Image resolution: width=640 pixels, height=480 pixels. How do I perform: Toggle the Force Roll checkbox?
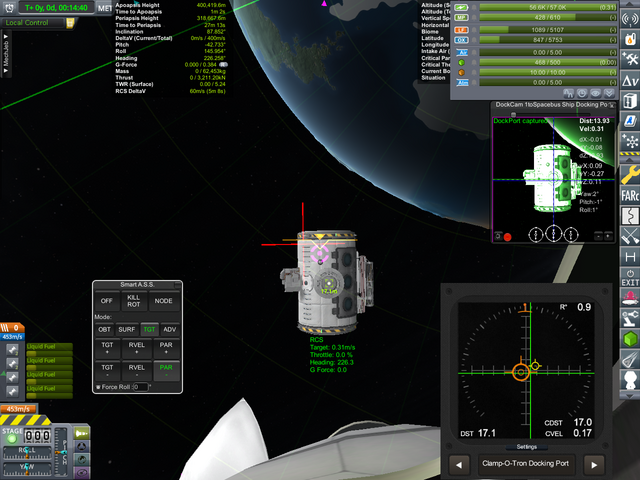point(97,387)
